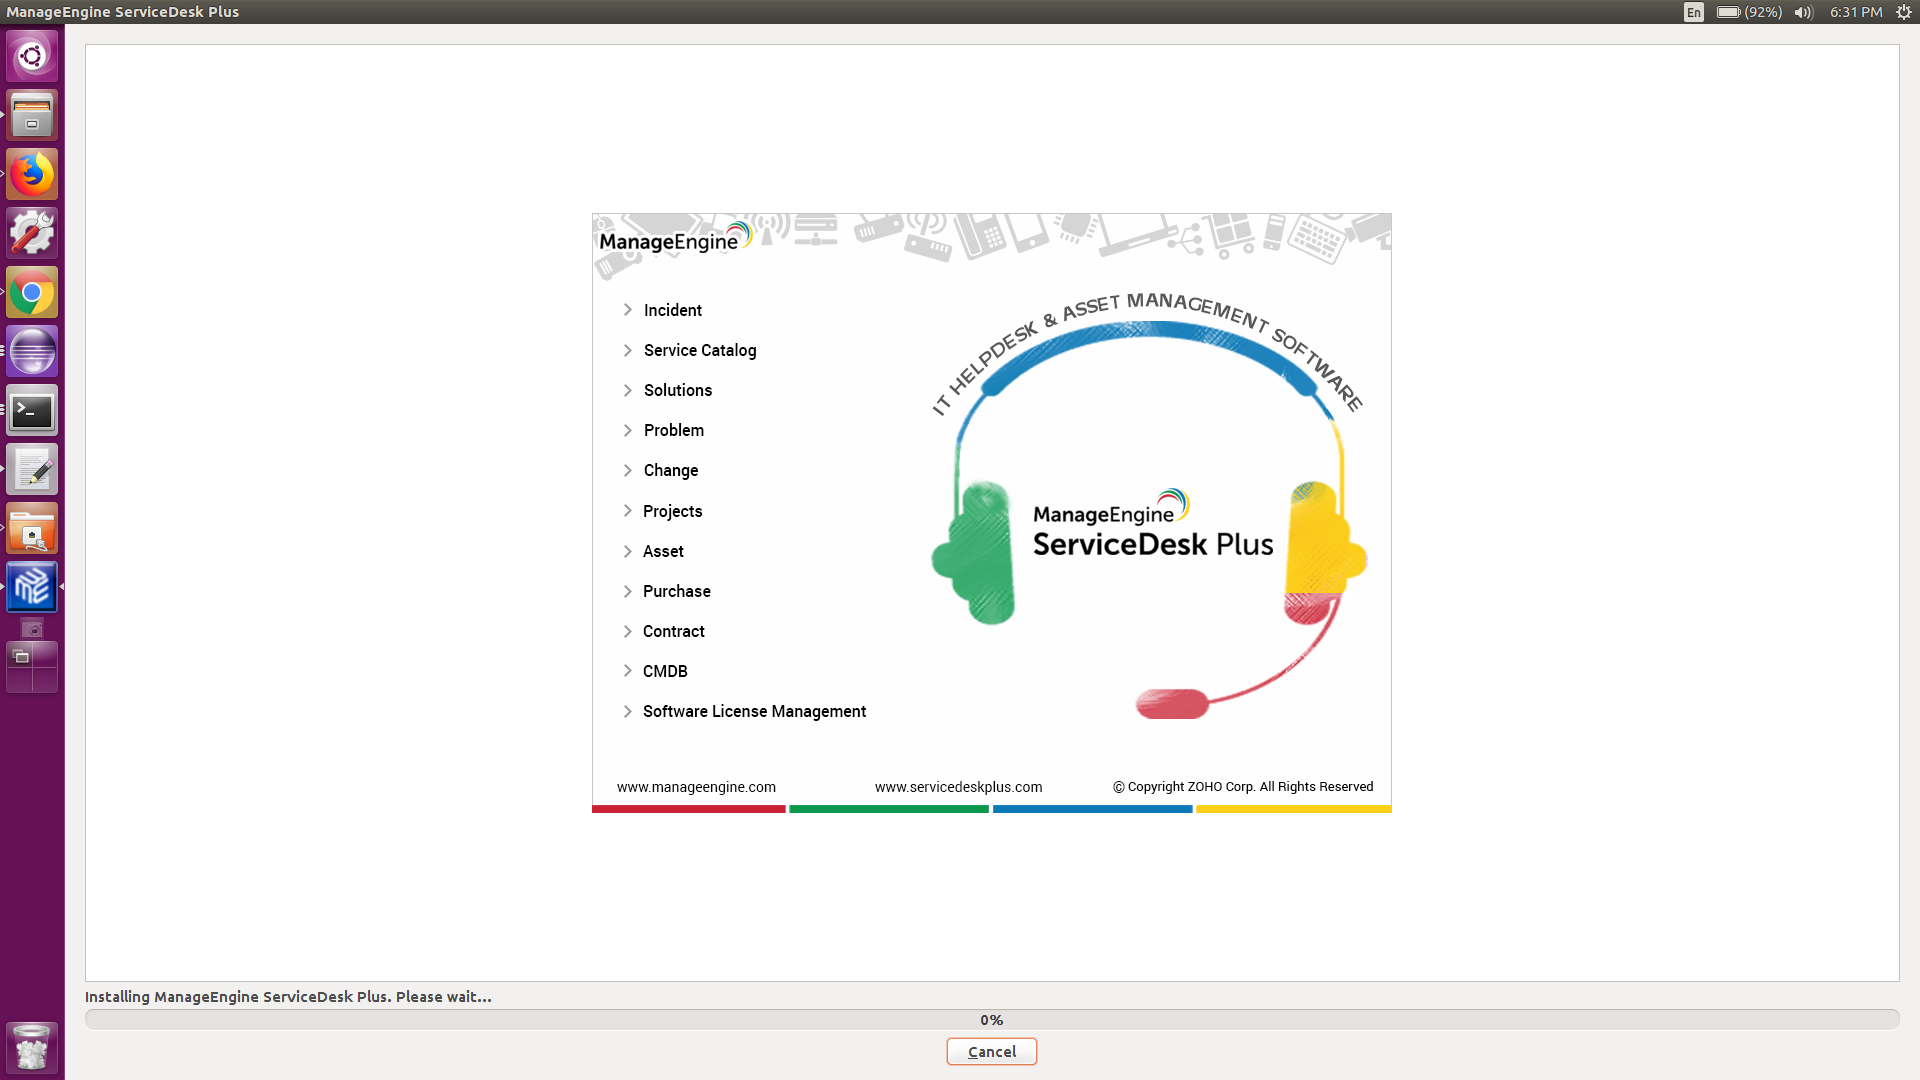Cancel the ServiceDesk Plus installation
This screenshot has height=1080, width=1920.
coord(991,1052)
